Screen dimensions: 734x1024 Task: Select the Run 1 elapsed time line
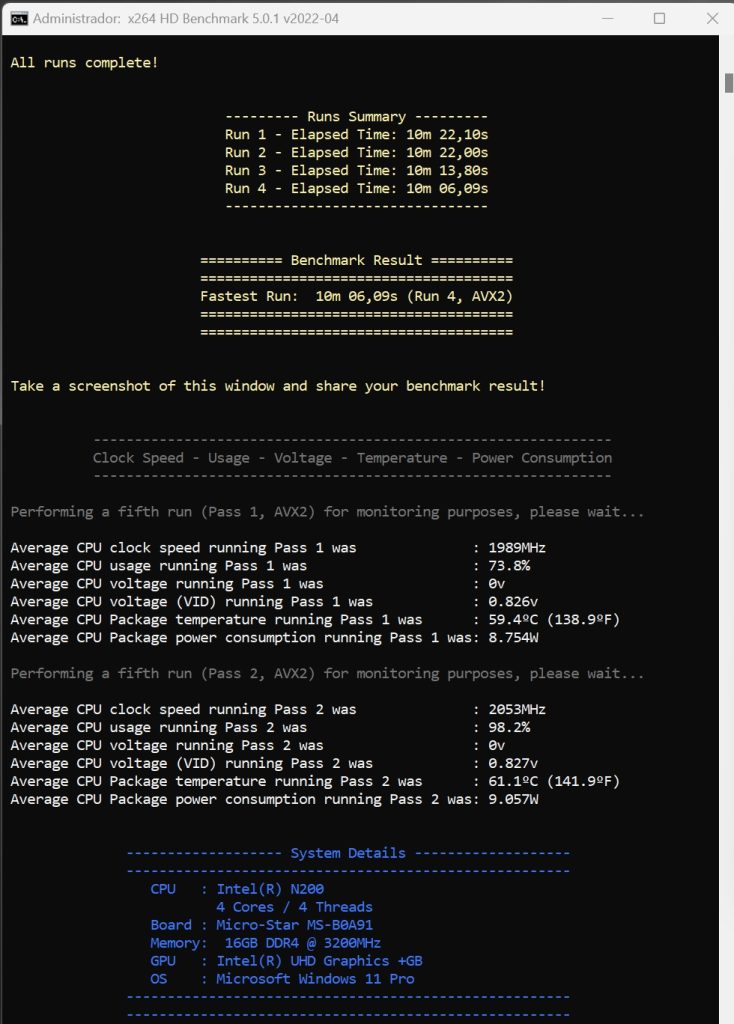coord(357,135)
